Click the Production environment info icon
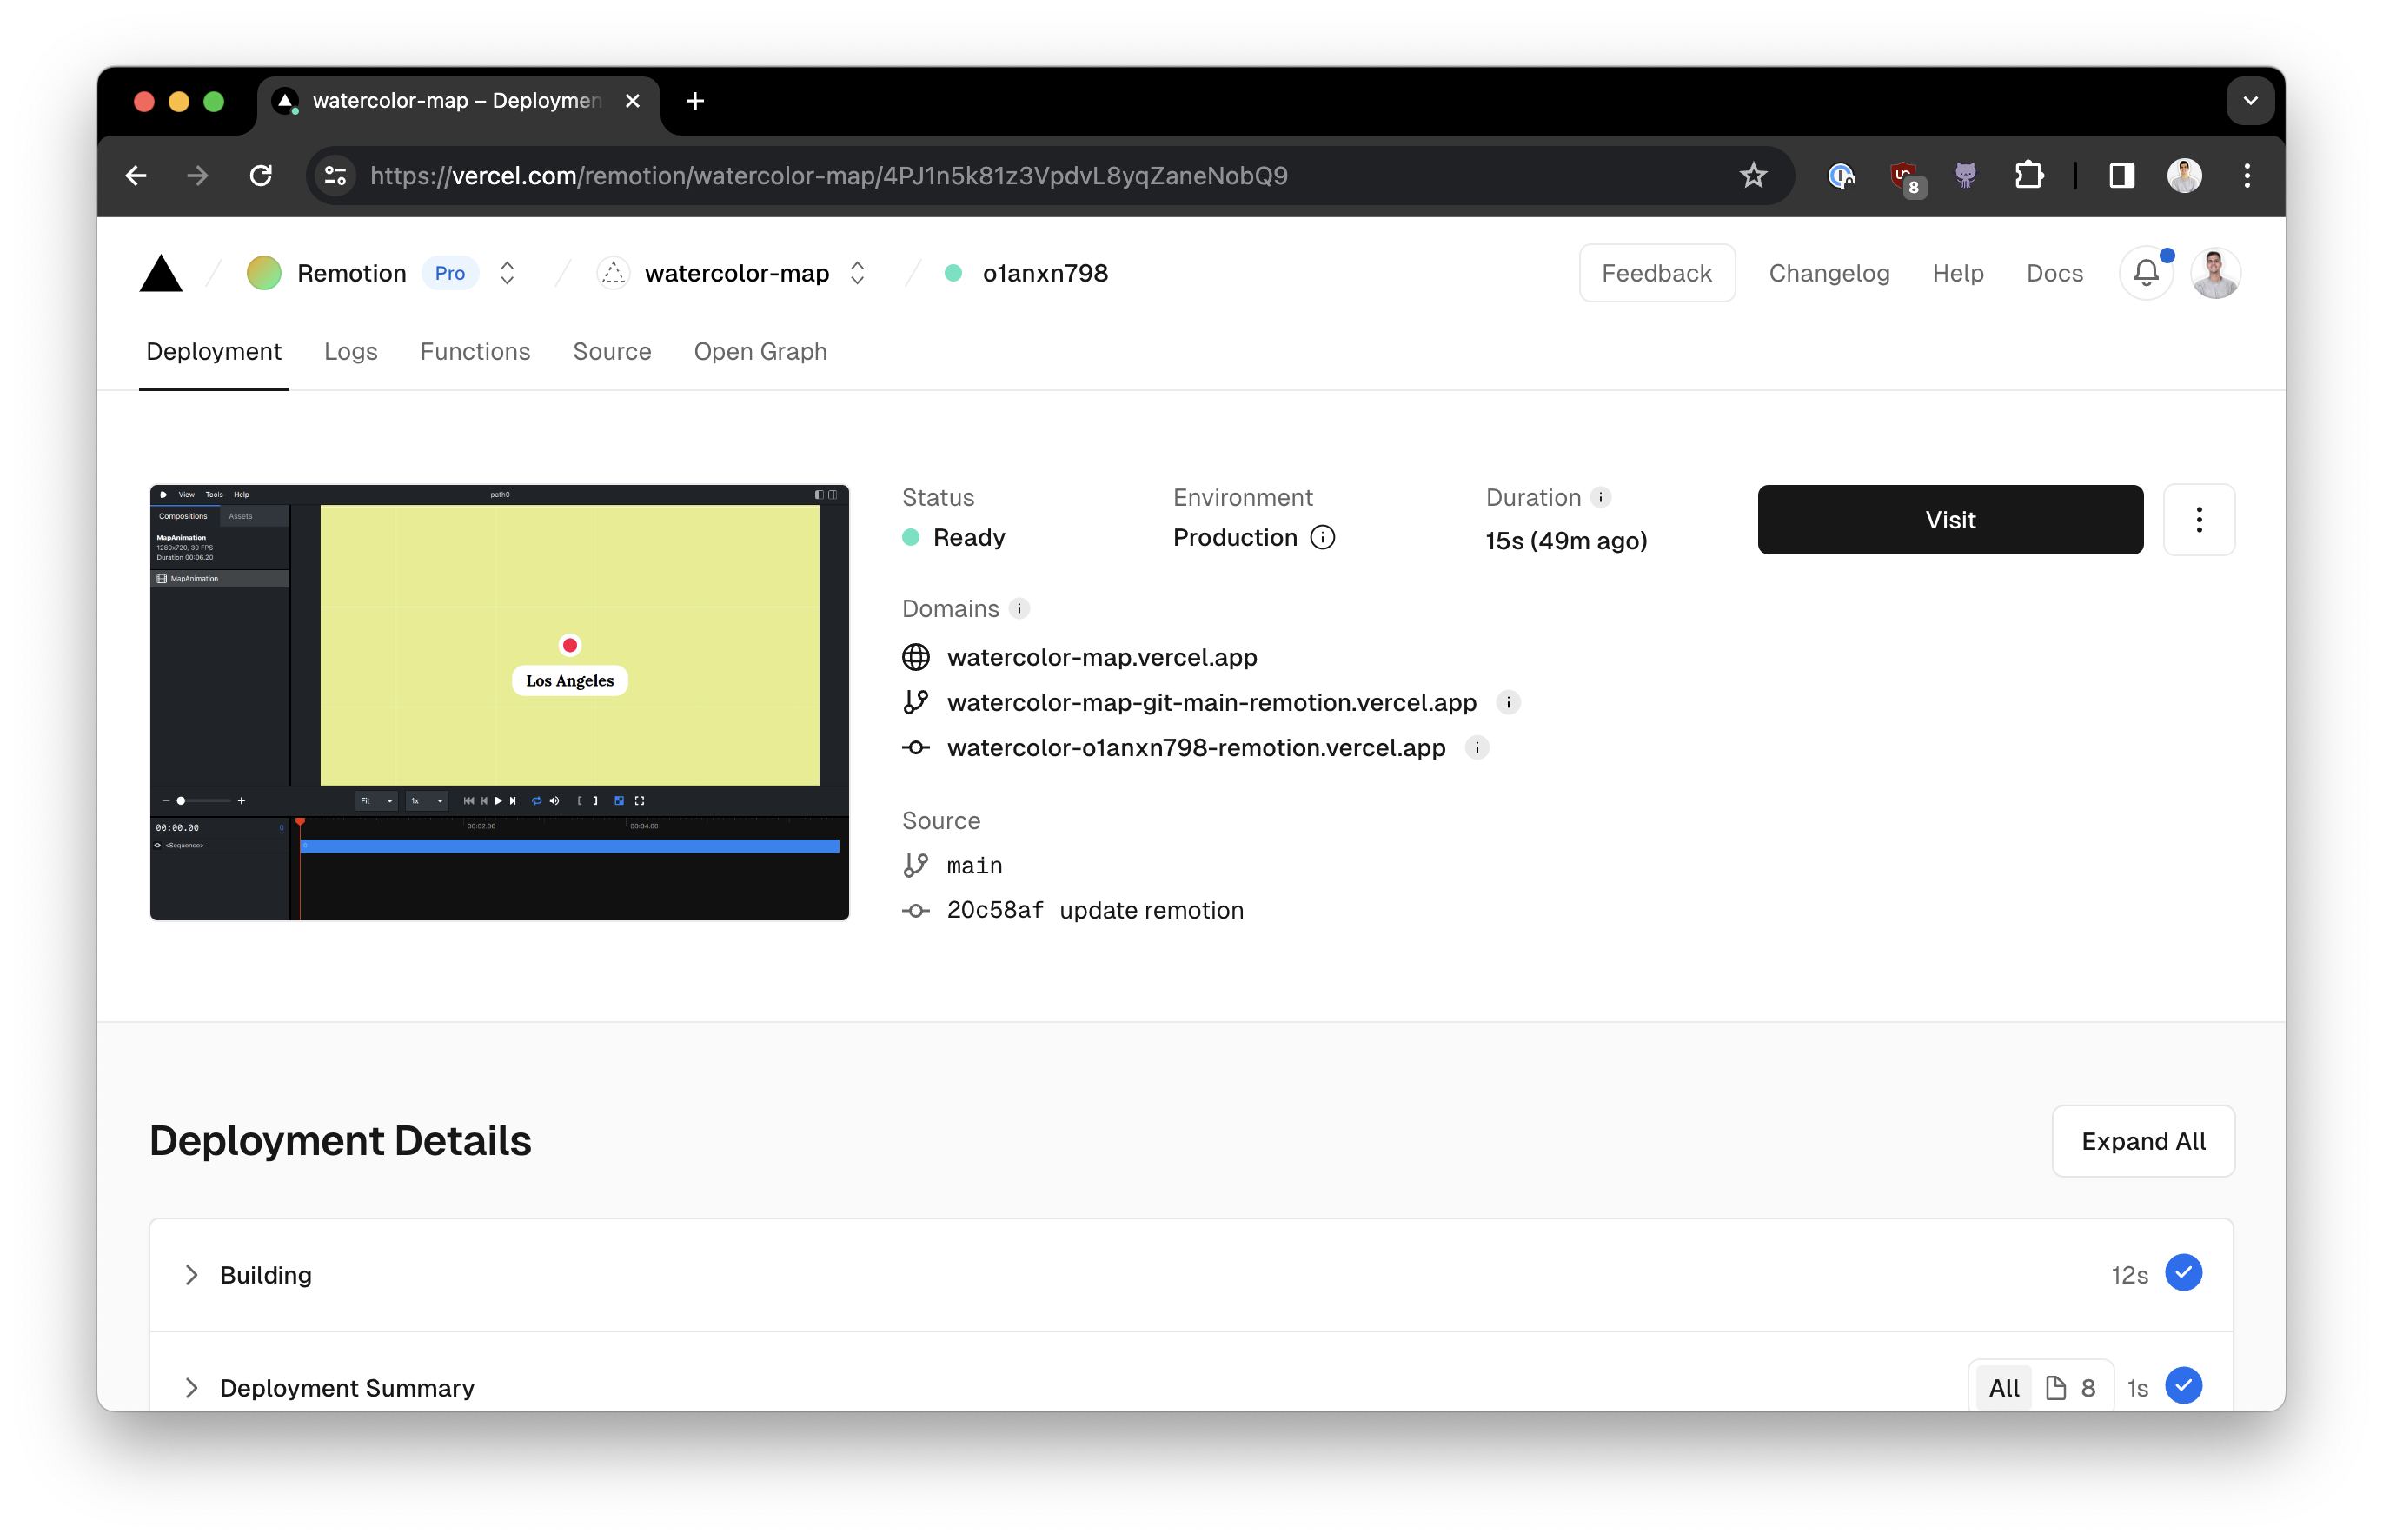2383x1540 pixels. tap(1322, 538)
